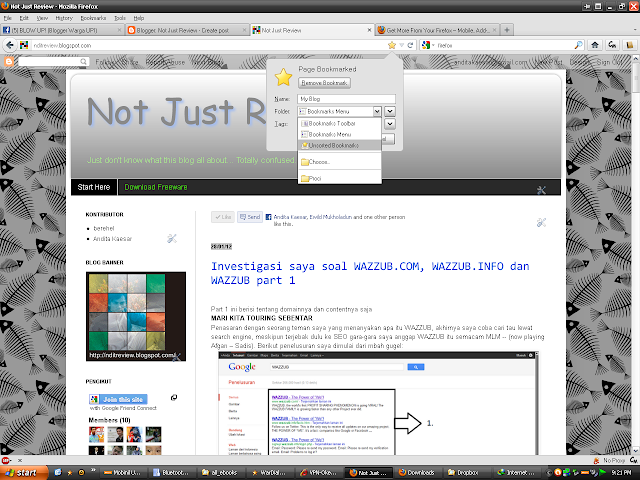The image size is (640, 480).
Task: Click the bookmark Name field
Action: click(347, 99)
